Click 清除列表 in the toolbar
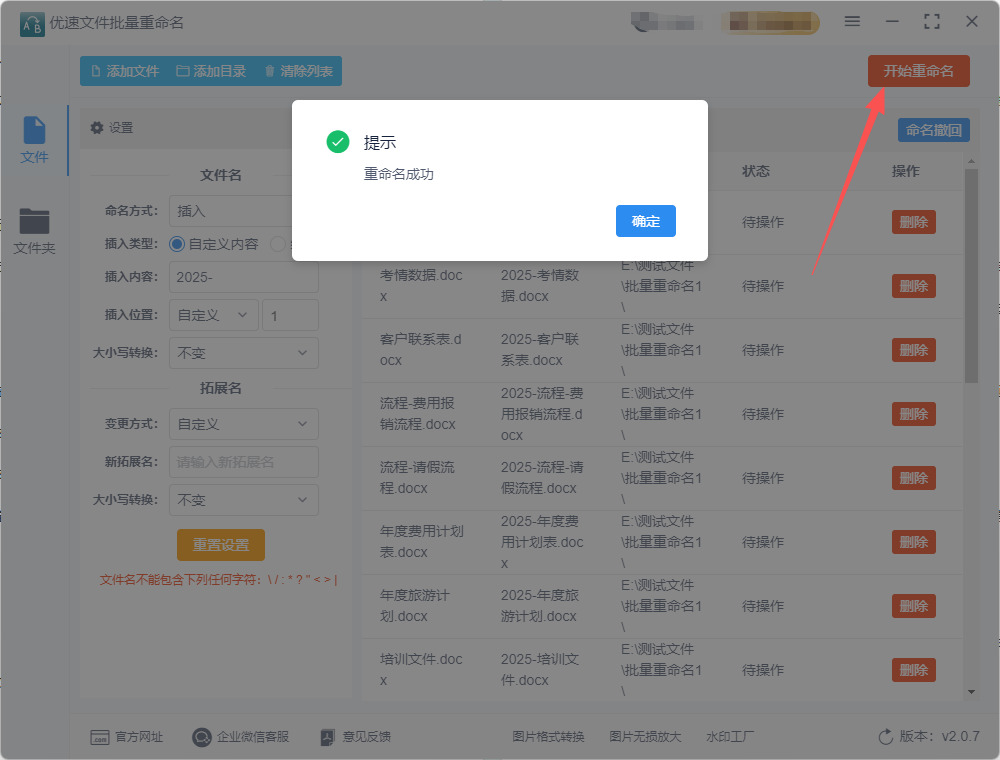The image size is (1000, 760). tap(298, 71)
